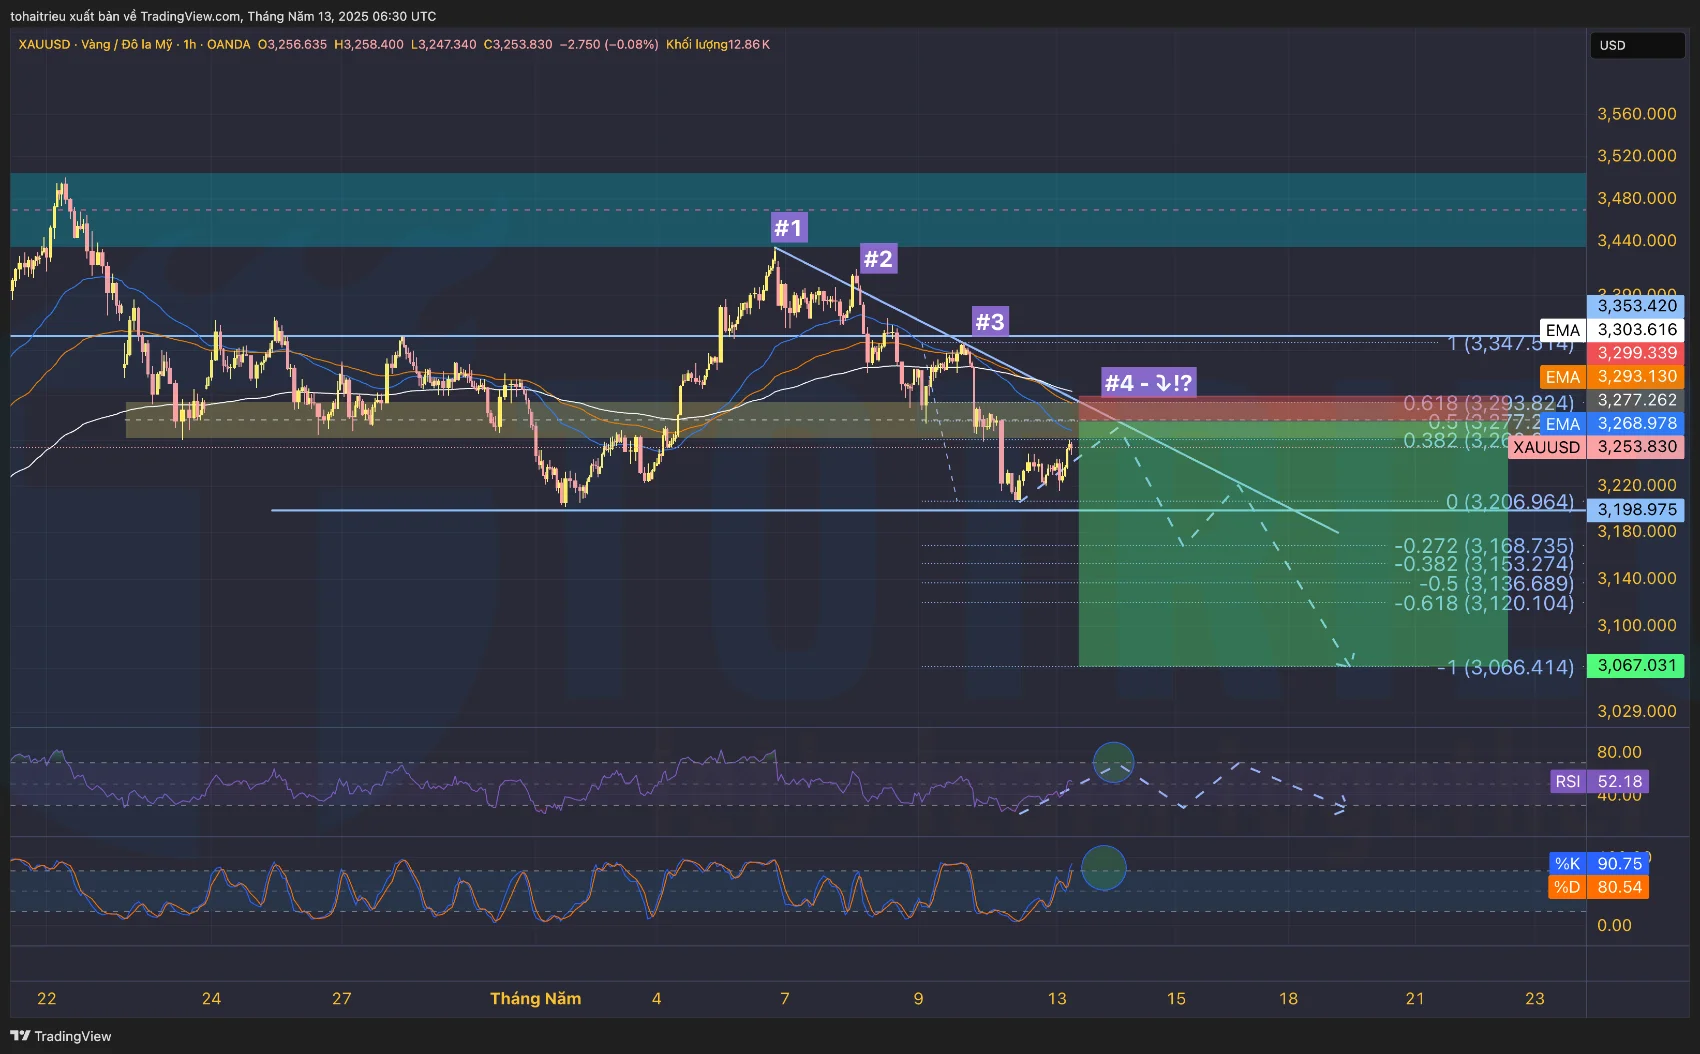This screenshot has height=1054, width=1700.
Task: Click the XAUUSD symbol title in header
Action: coord(44,44)
